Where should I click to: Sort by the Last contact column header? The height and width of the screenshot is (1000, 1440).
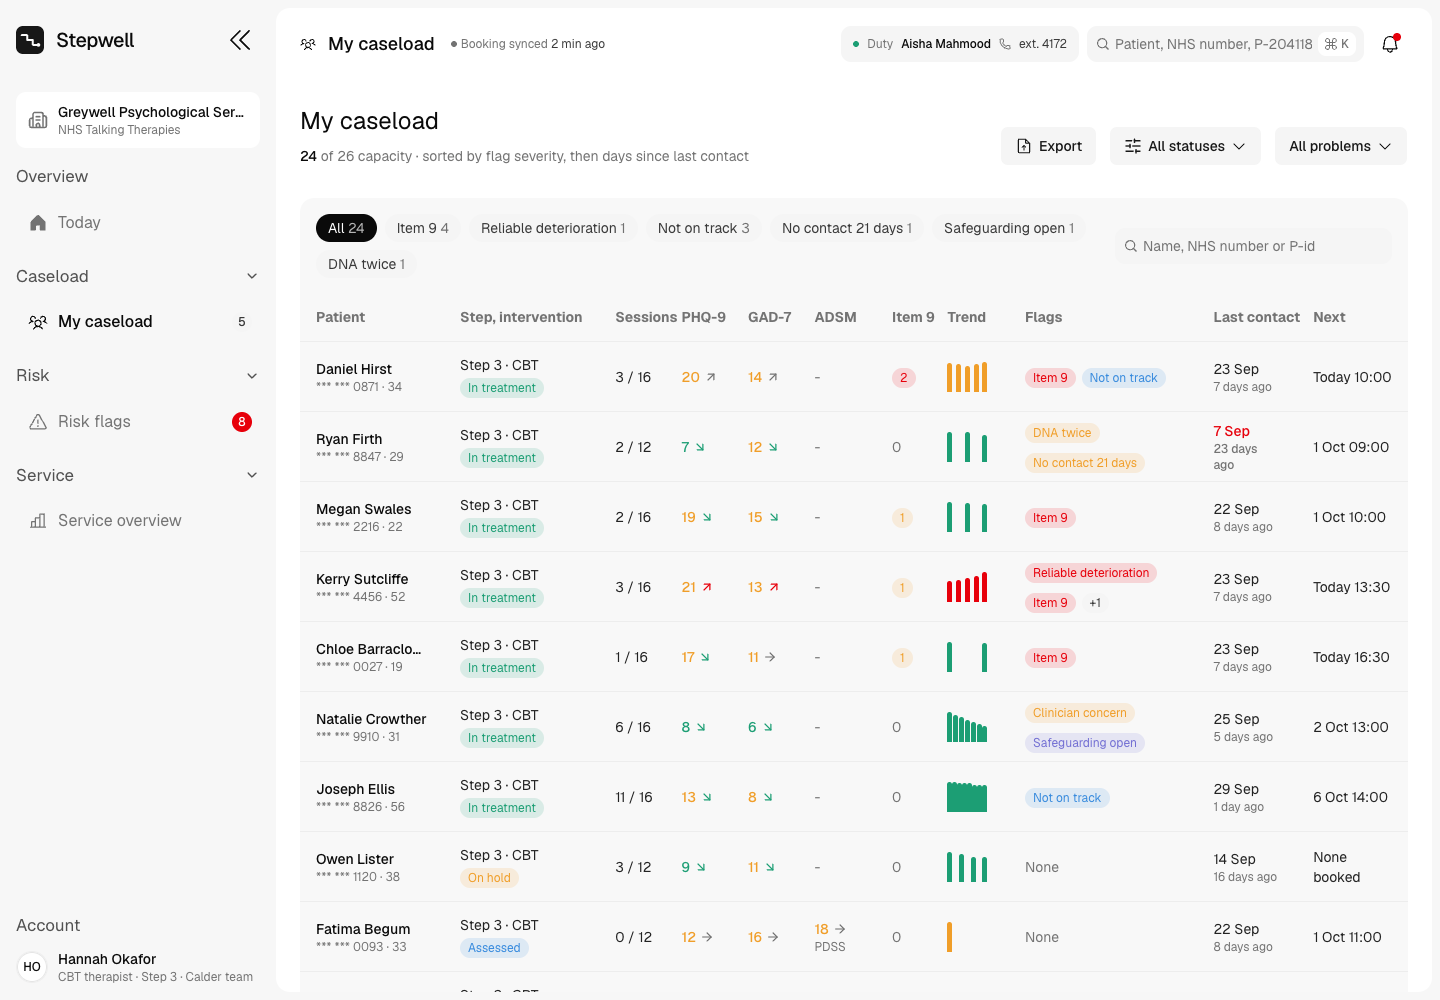(1256, 317)
